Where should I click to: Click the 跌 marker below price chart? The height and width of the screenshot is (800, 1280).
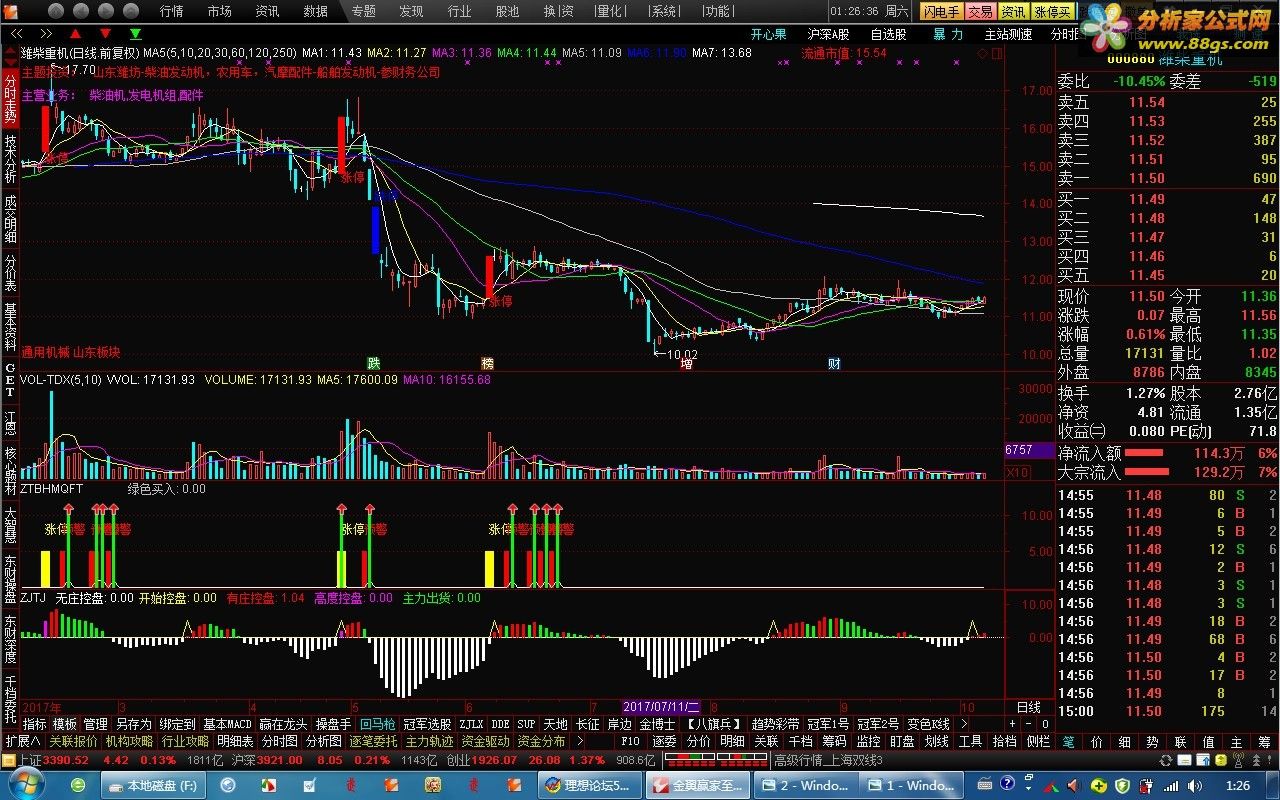pyautogui.click(x=373, y=363)
